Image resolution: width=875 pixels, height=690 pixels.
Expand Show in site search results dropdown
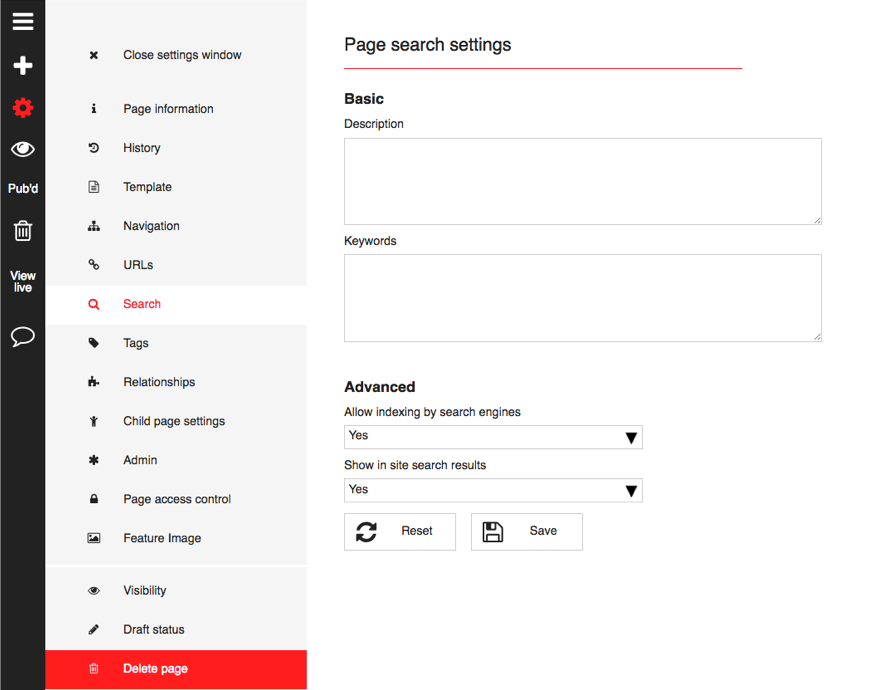493,490
